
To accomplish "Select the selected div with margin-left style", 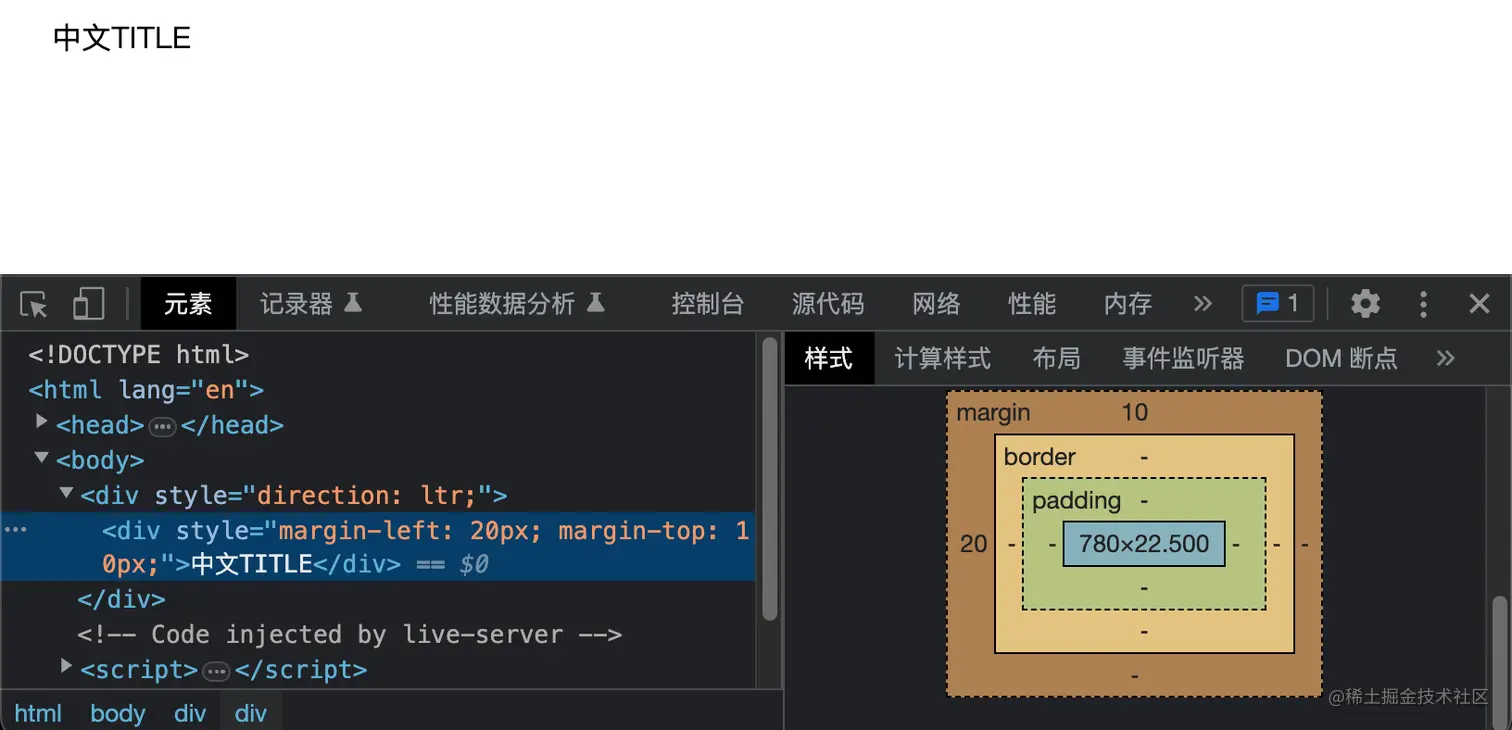I will 378,547.
